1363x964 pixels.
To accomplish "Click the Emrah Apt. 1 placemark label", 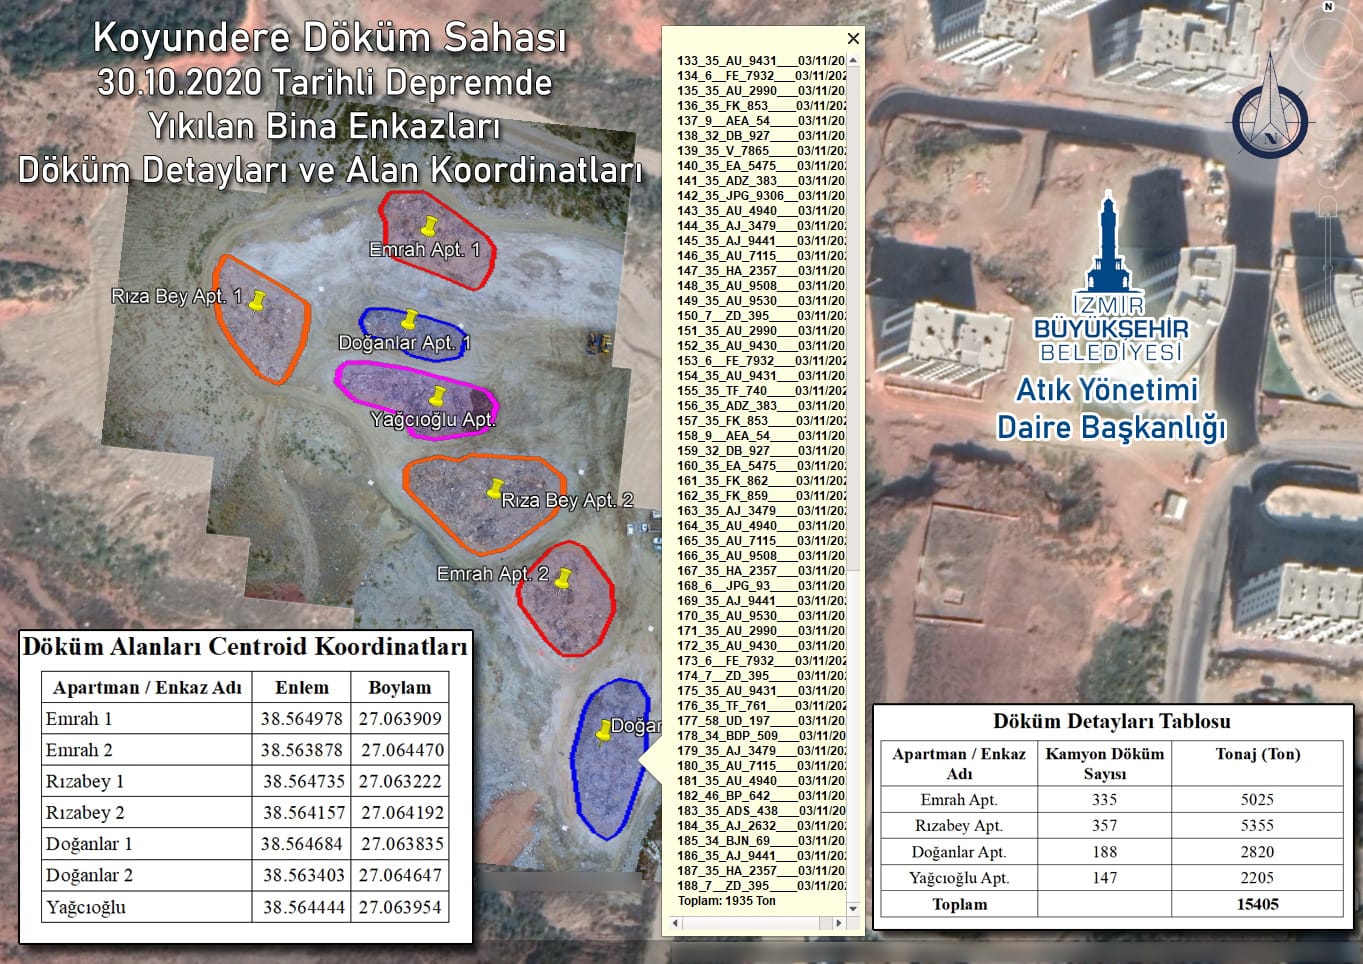I will [x=425, y=250].
